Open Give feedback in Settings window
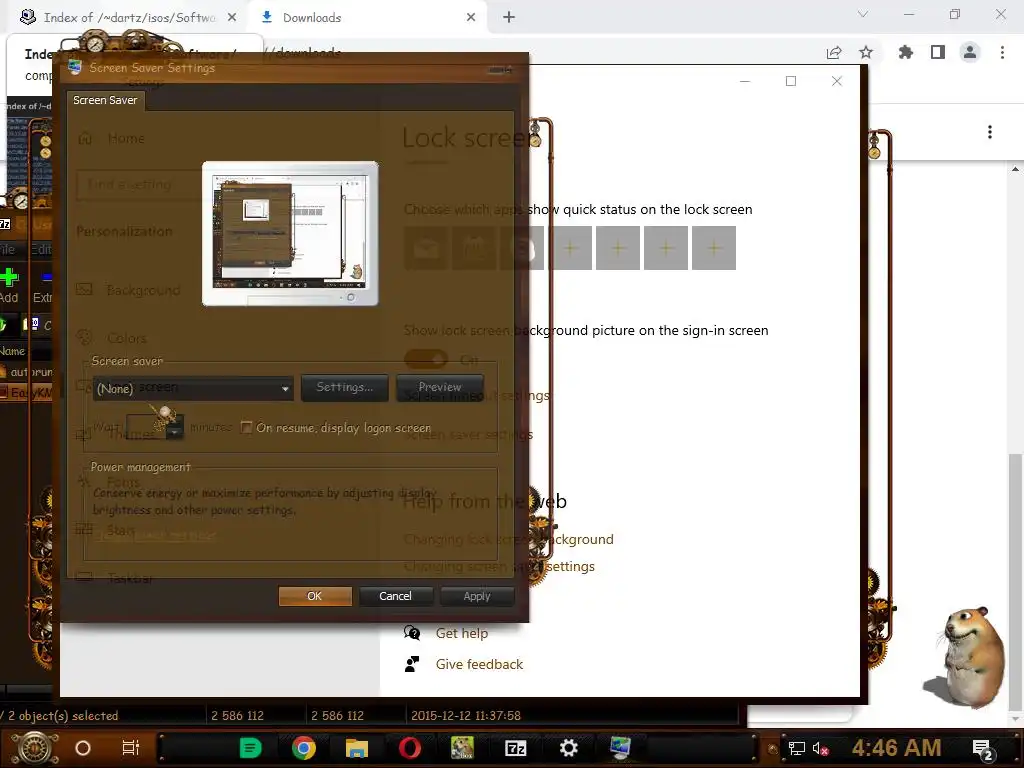Screen dimensions: 1024x768 point(479,664)
